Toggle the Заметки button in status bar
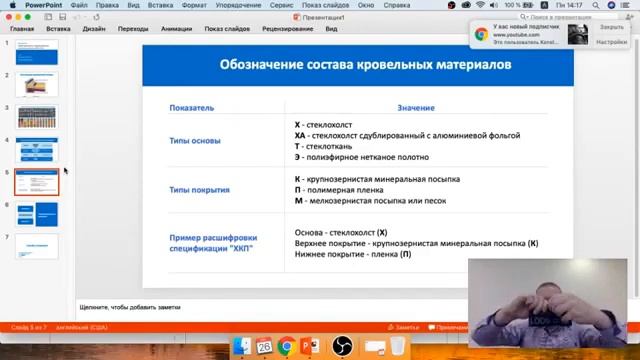Image resolution: width=640 pixels, height=360 pixels. pos(403,327)
